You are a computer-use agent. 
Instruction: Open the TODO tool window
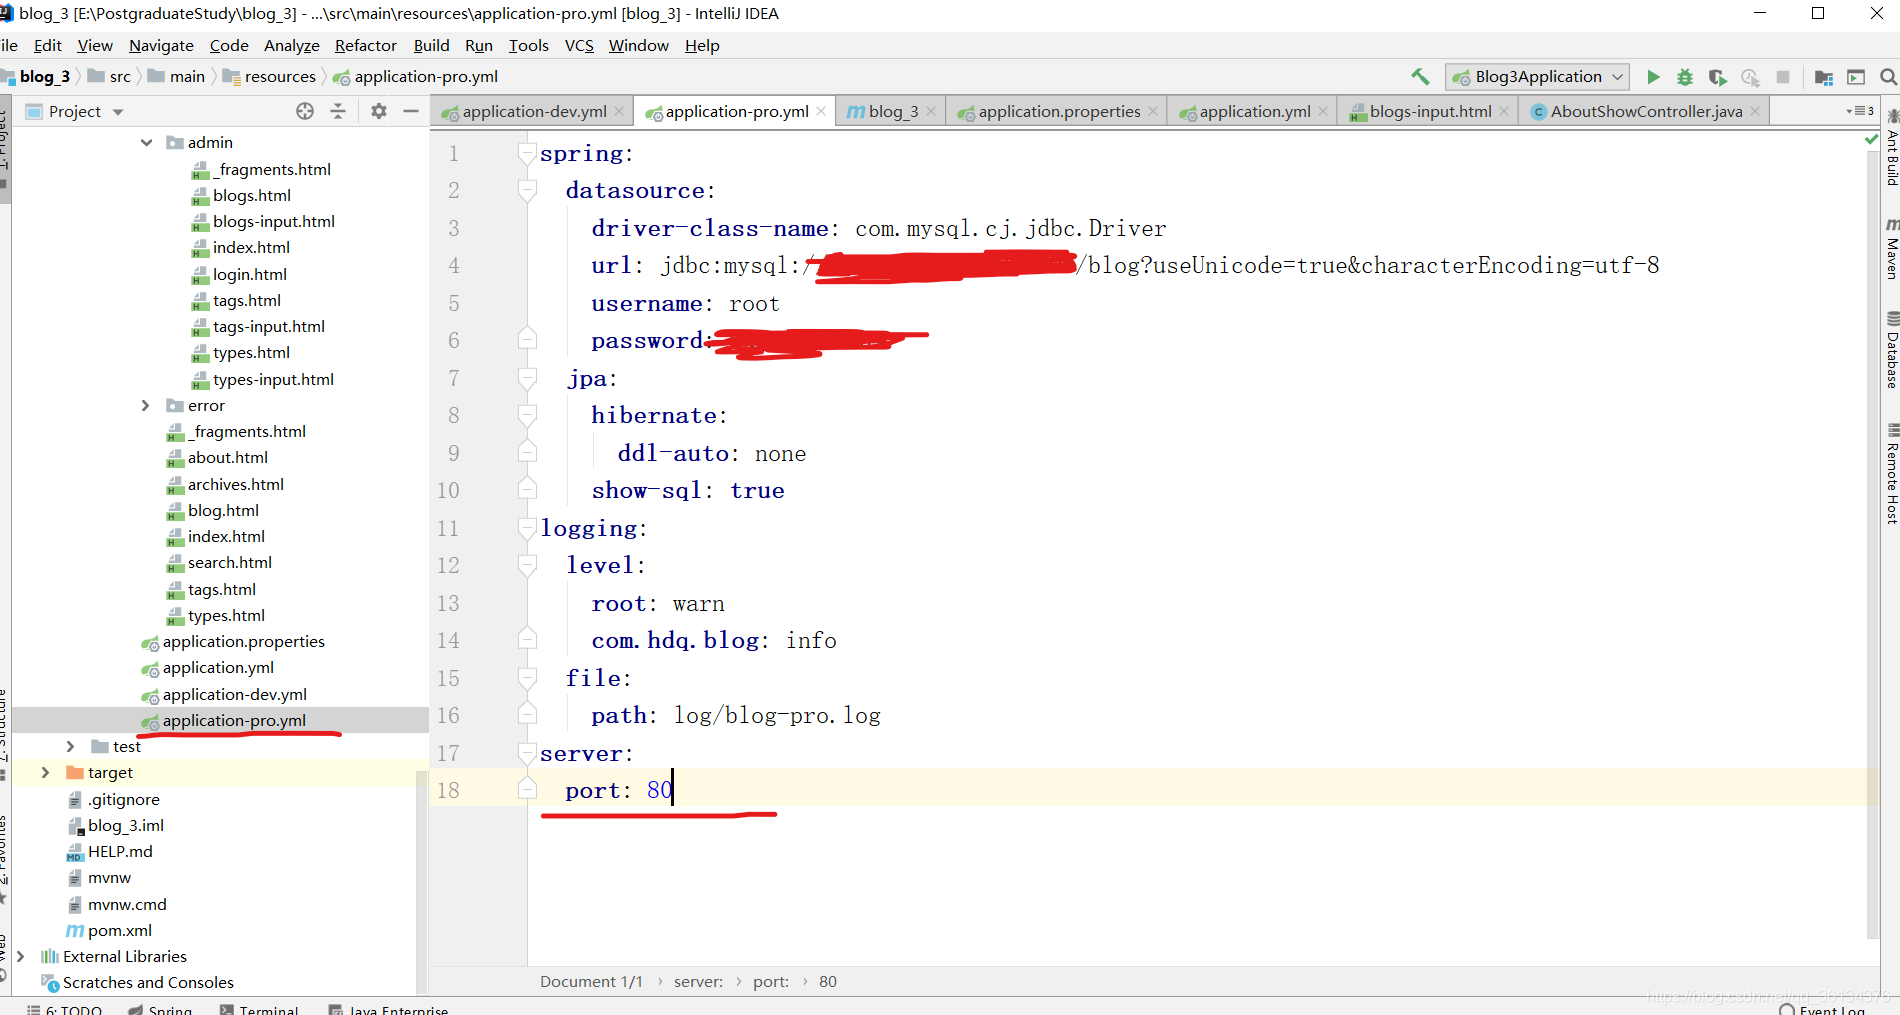pos(65,1008)
